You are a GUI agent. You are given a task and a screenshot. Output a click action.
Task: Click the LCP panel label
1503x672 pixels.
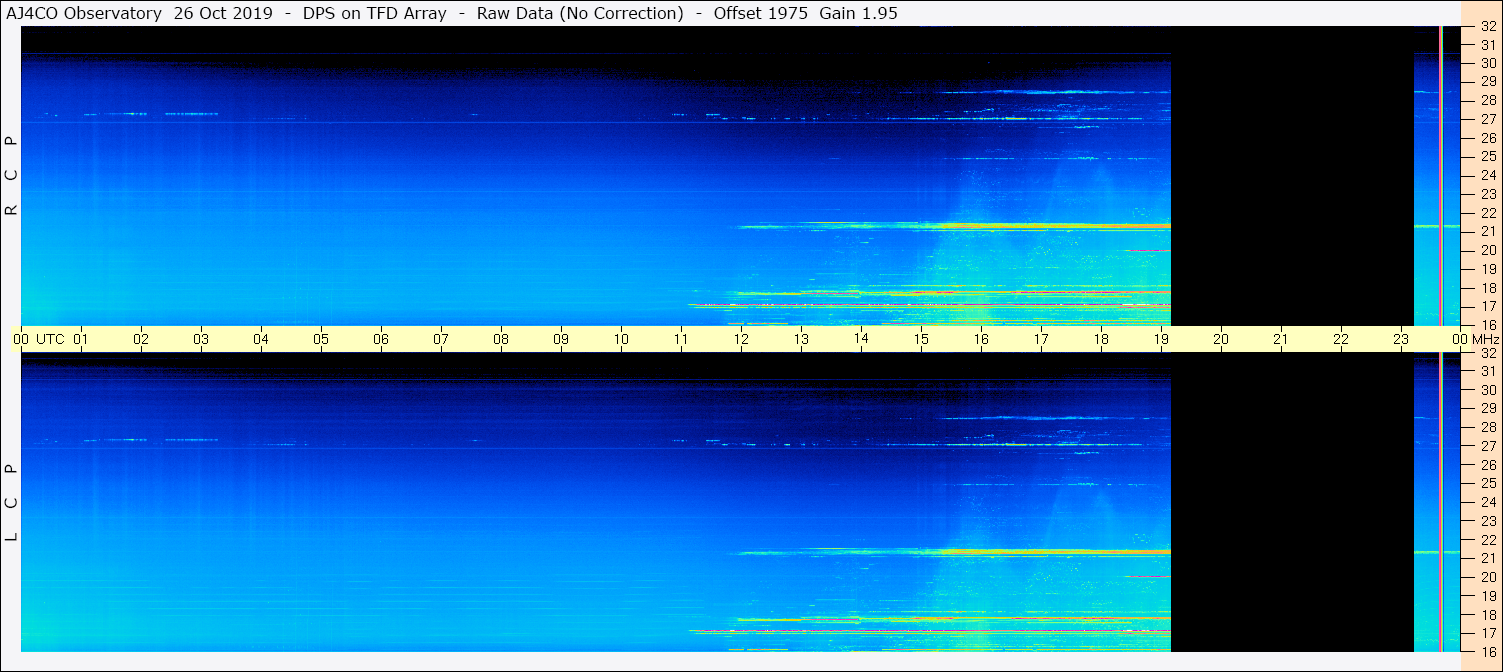[x=12, y=503]
